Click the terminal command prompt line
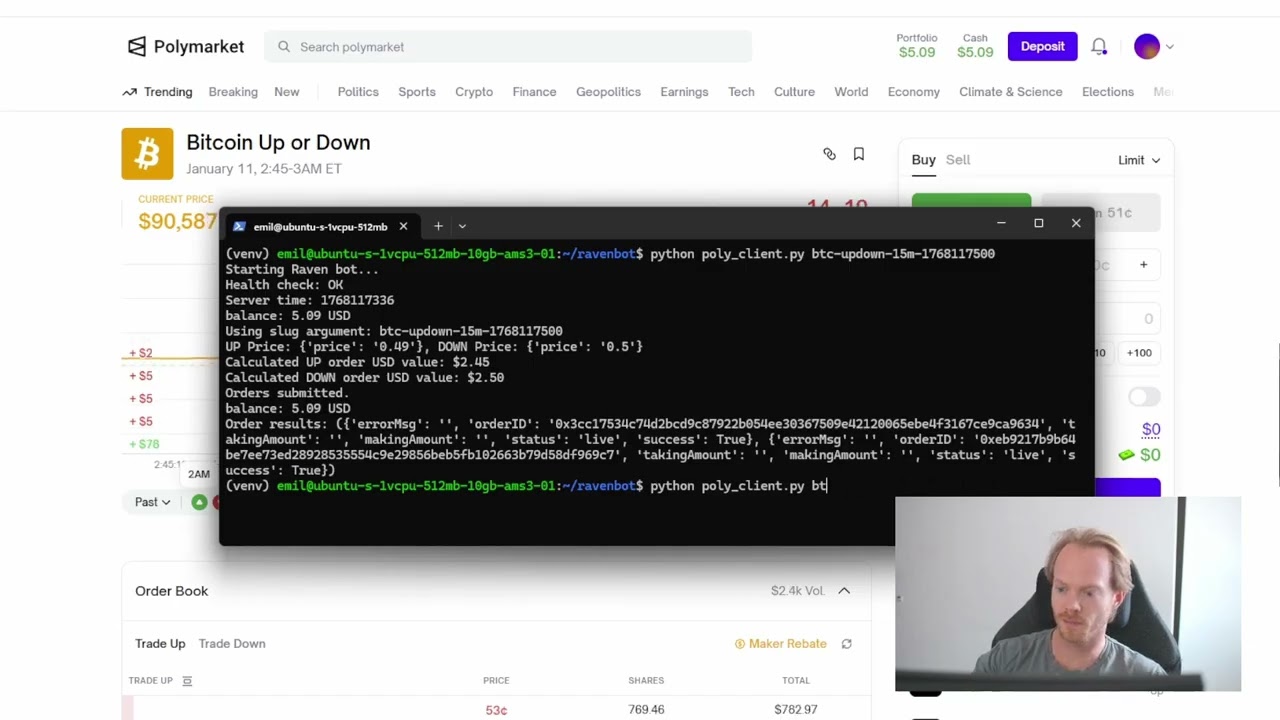The width and height of the screenshot is (1280, 720). (527, 486)
